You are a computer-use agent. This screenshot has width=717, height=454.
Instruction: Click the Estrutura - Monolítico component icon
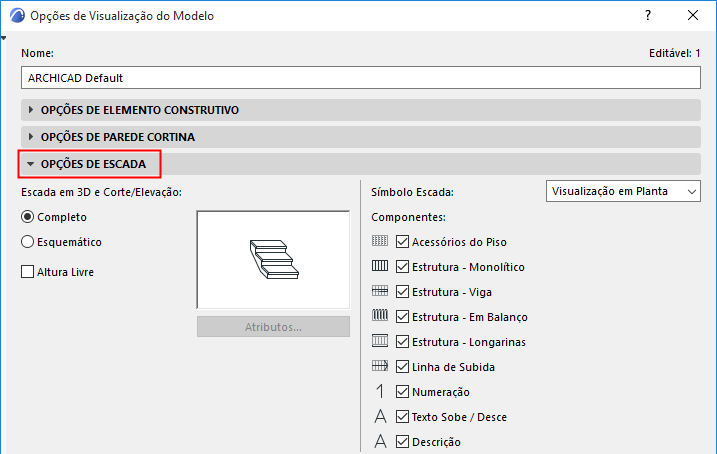click(380, 266)
